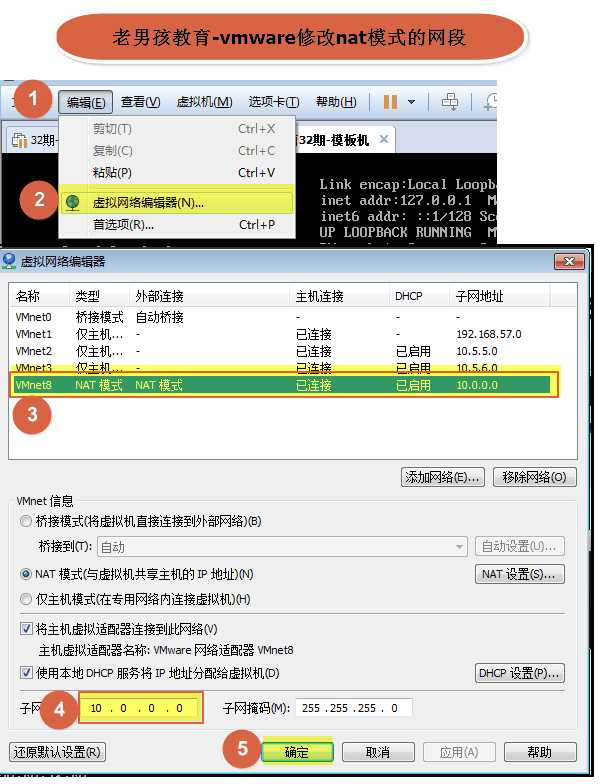Click the globe icon beside 虚拟网络编辑器
This screenshot has width=600, height=784.
click(73, 202)
